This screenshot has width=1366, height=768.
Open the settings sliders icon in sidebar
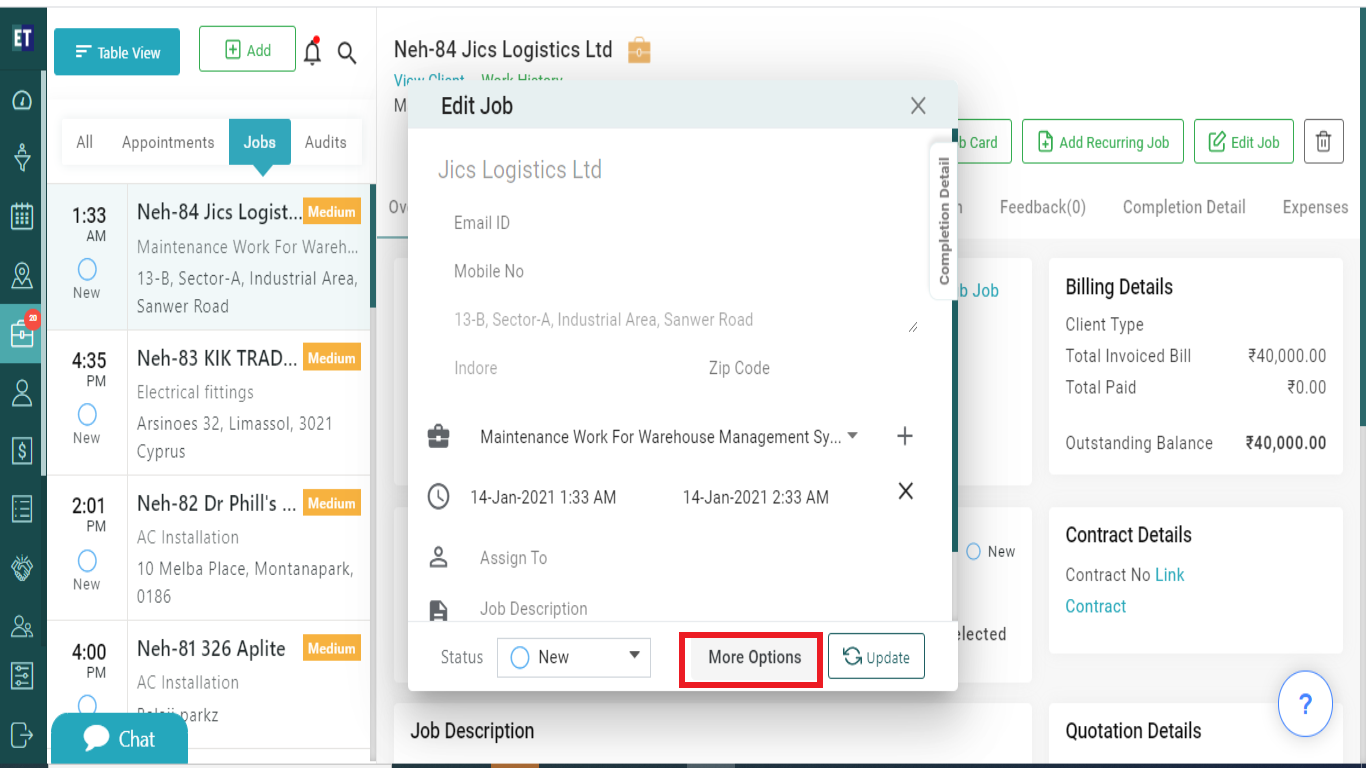pos(22,676)
